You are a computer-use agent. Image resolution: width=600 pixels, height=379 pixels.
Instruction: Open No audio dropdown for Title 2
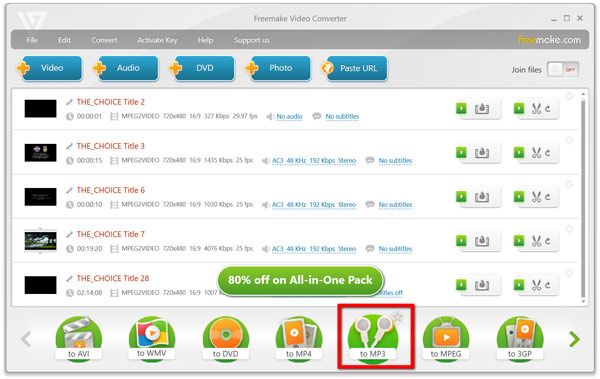pos(289,116)
